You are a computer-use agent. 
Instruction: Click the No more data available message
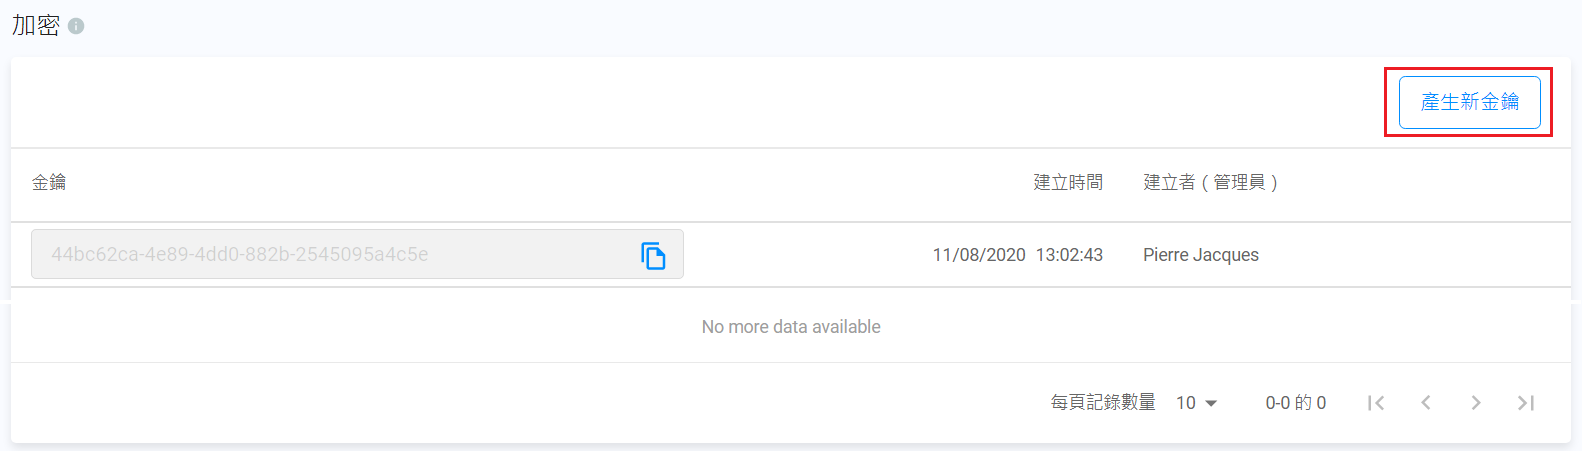[x=791, y=327]
